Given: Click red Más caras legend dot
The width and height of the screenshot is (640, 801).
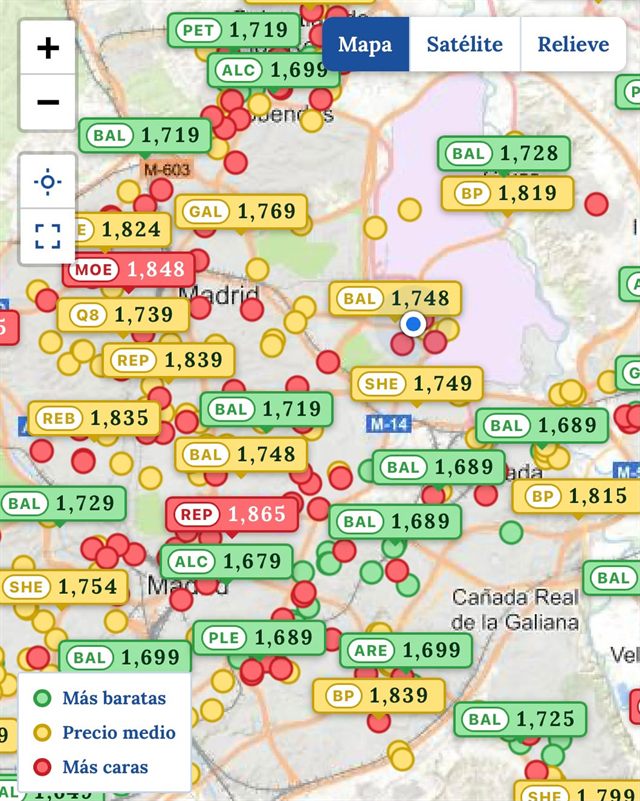Looking at the screenshot, I should click(42, 767).
